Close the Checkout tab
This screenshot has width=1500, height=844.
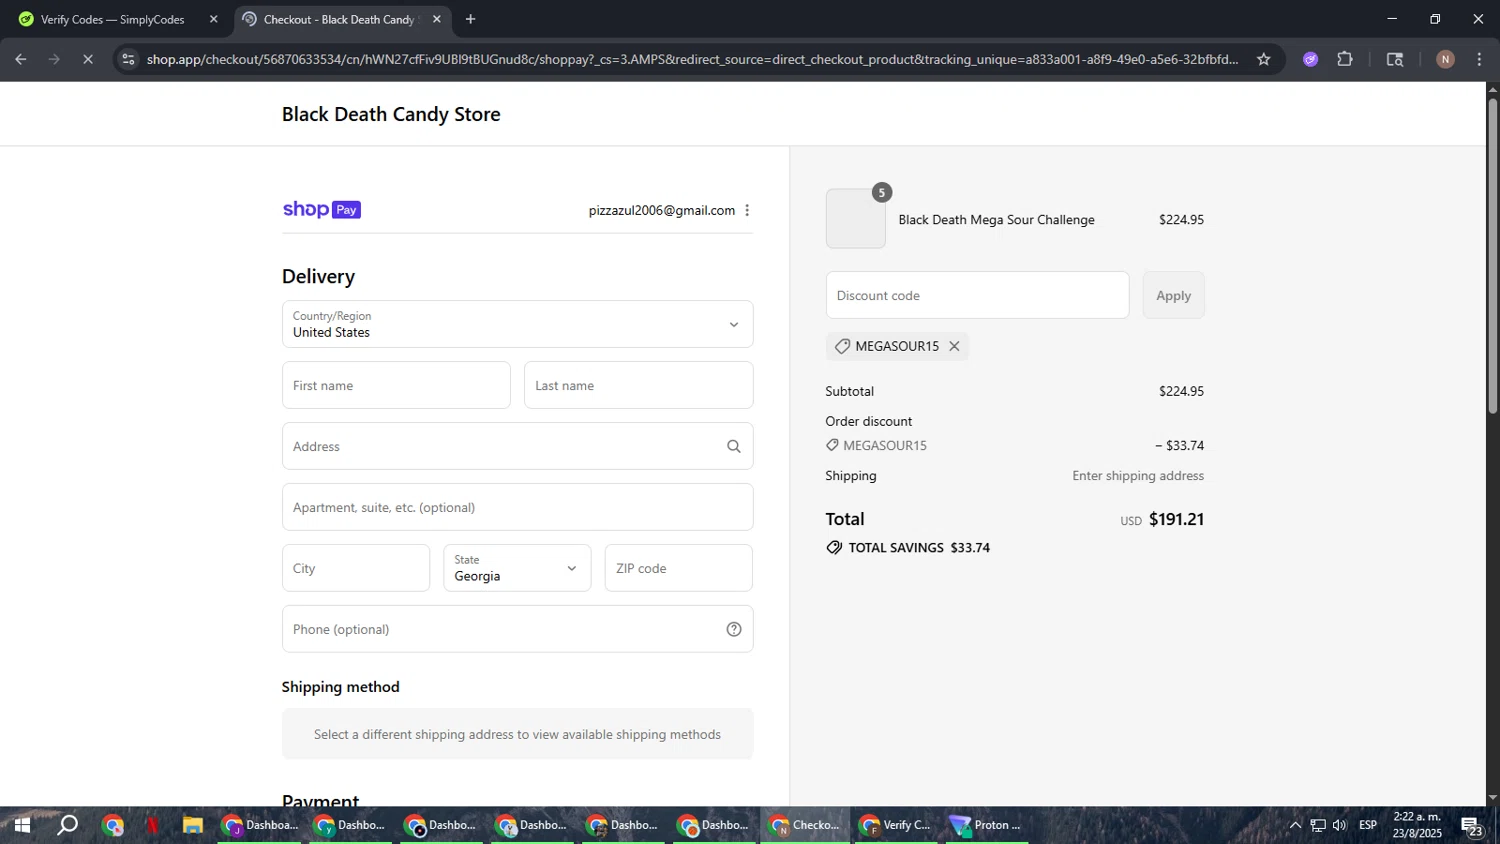(436, 19)
